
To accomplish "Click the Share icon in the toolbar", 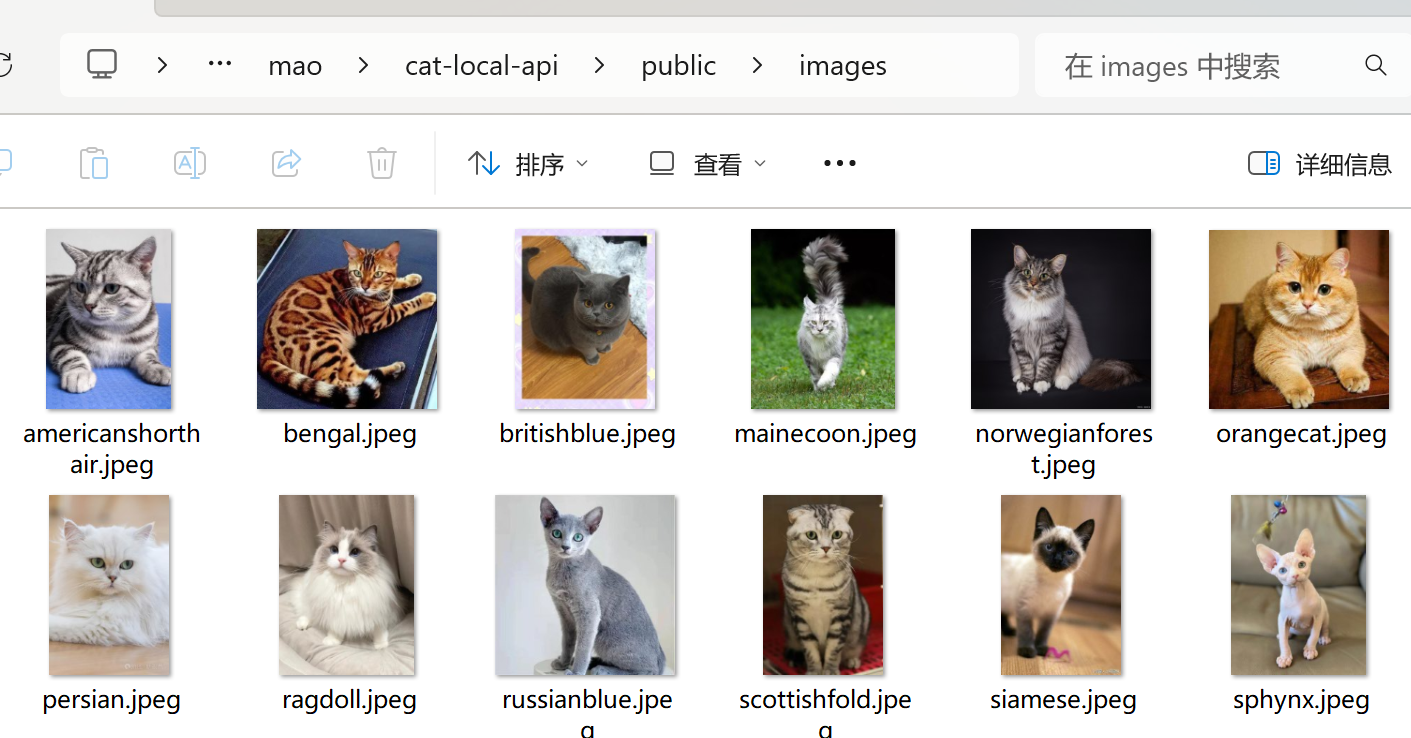I will click(x=286, y=163).
